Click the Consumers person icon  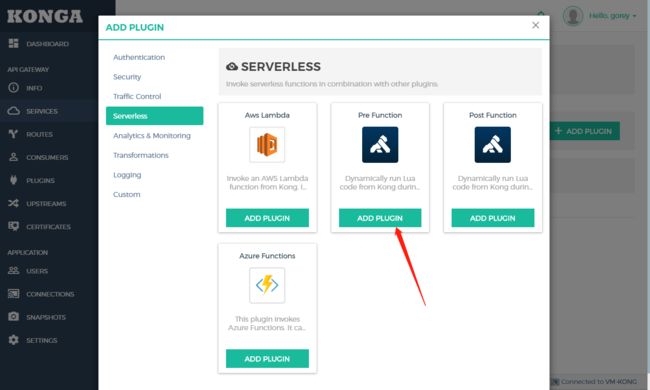[x=14, y=157]
